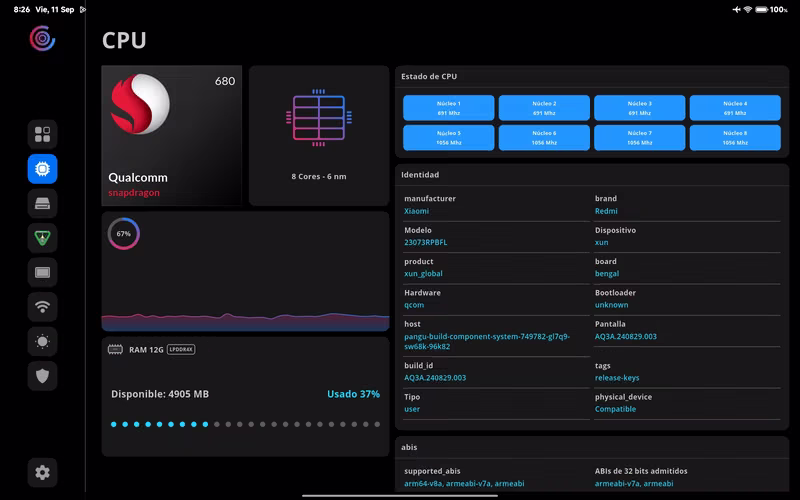Click the battery 100% indicator in status bar

coord(771,9)
